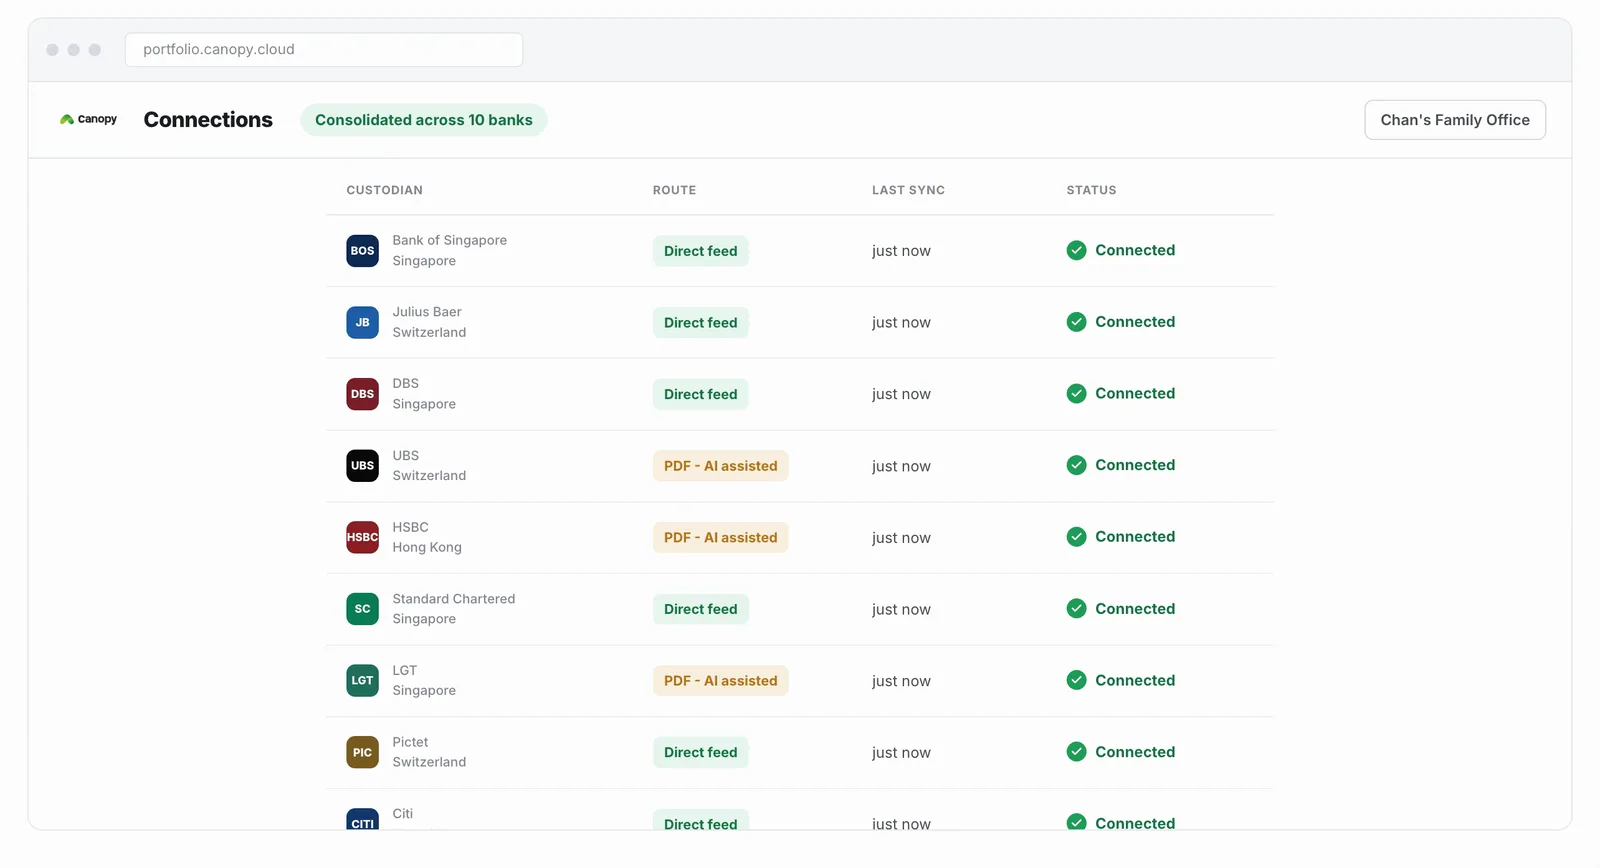Screen dimensions: 1600x868
Task: Click the Connections page heading
Action: (x=208, y=120)
